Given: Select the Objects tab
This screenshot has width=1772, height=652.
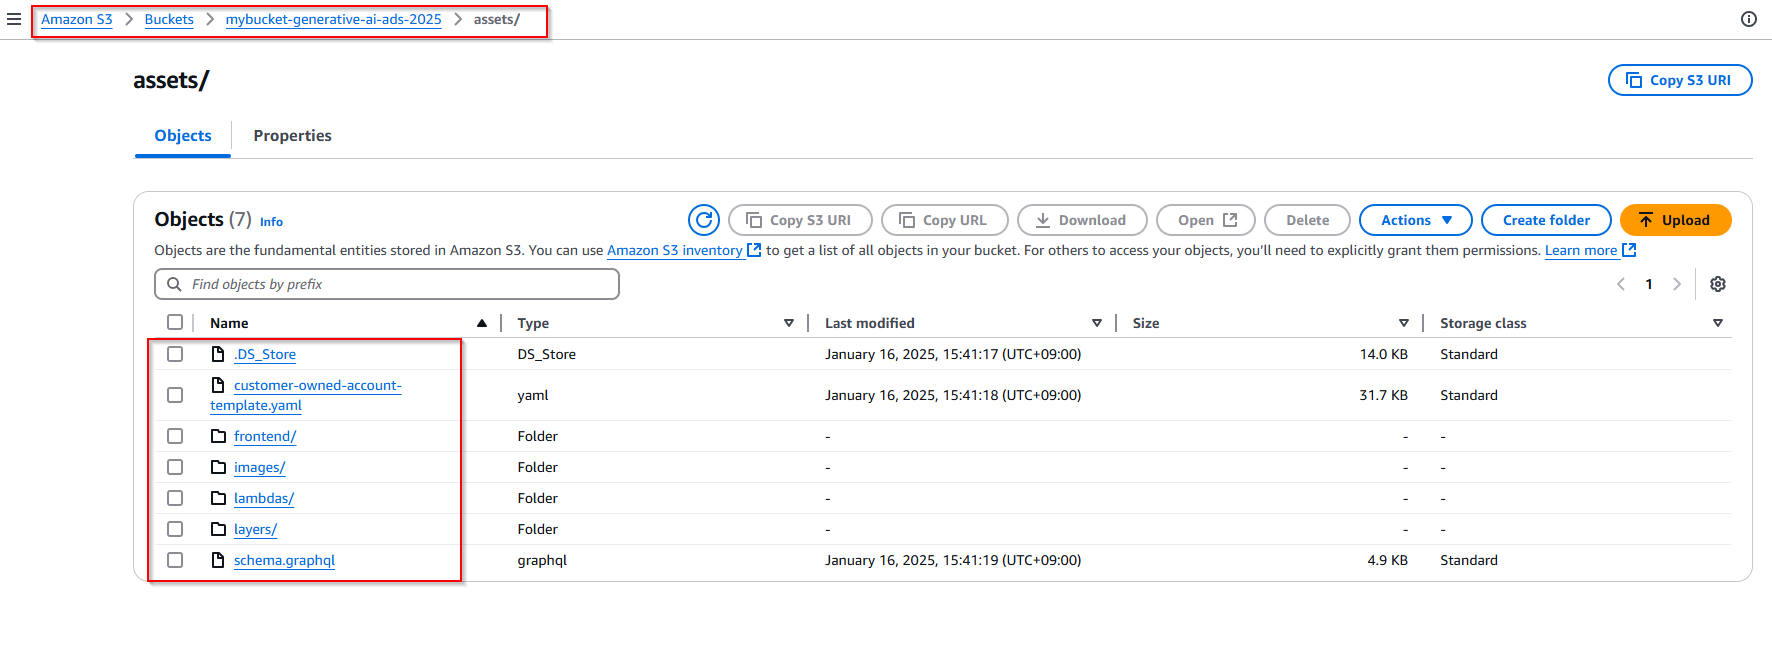Looking at the screenshot, I should [x=183, y=136].
